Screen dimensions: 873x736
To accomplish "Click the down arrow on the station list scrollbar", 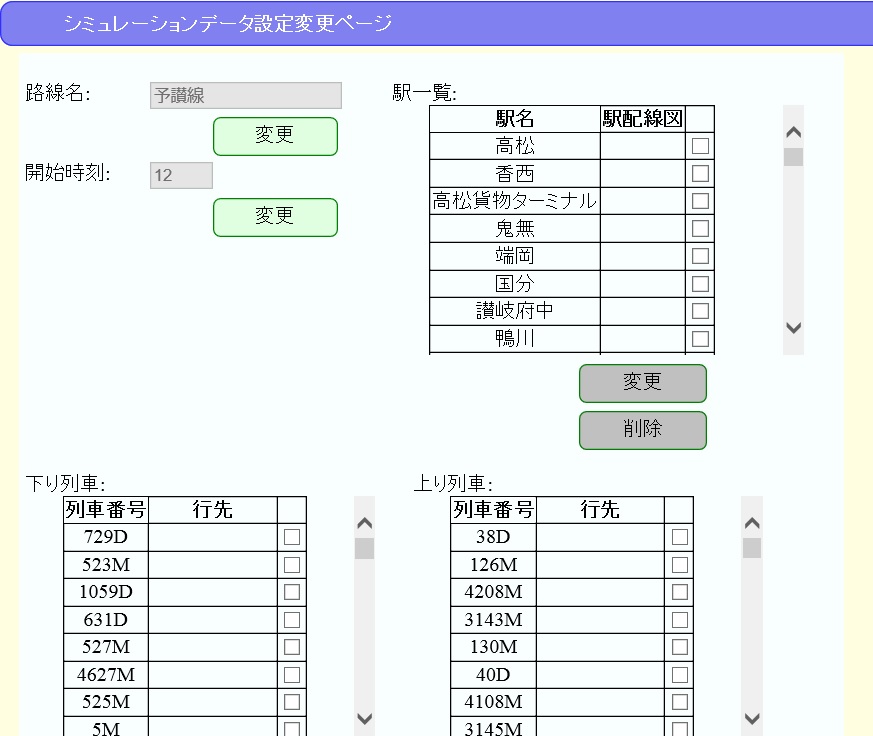I will [x=791, y=328].
